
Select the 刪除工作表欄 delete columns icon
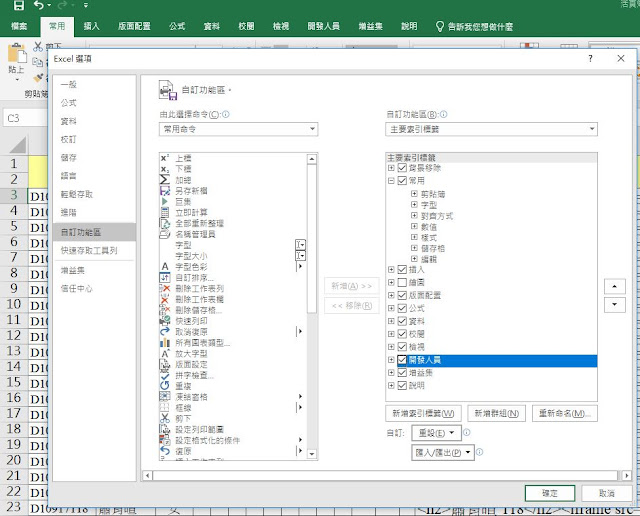[164, 299]
